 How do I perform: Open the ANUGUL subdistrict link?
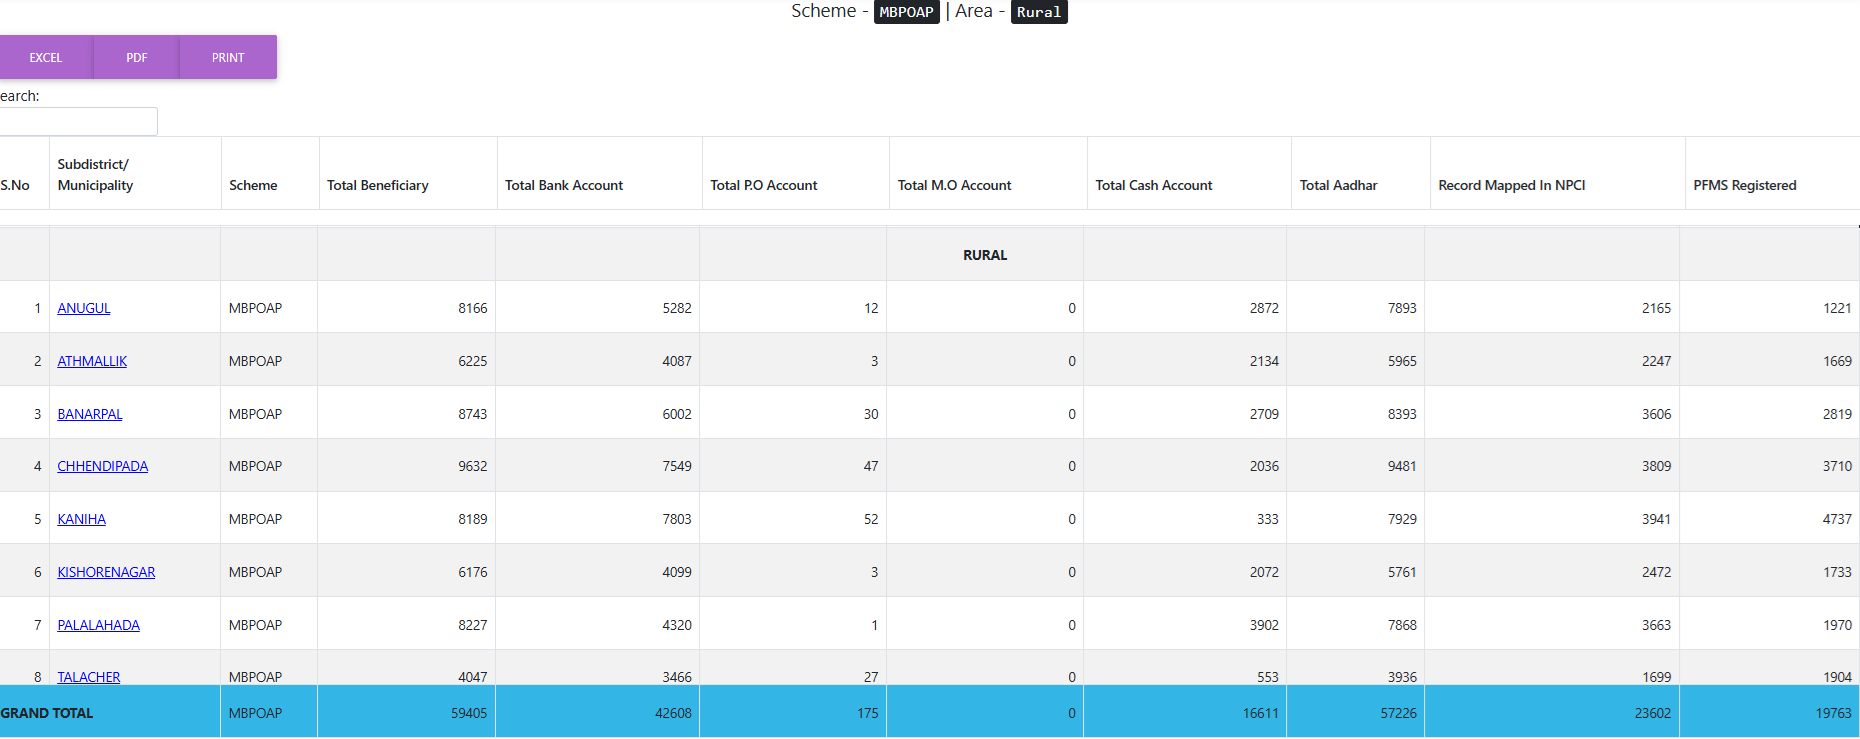point(84,308)
